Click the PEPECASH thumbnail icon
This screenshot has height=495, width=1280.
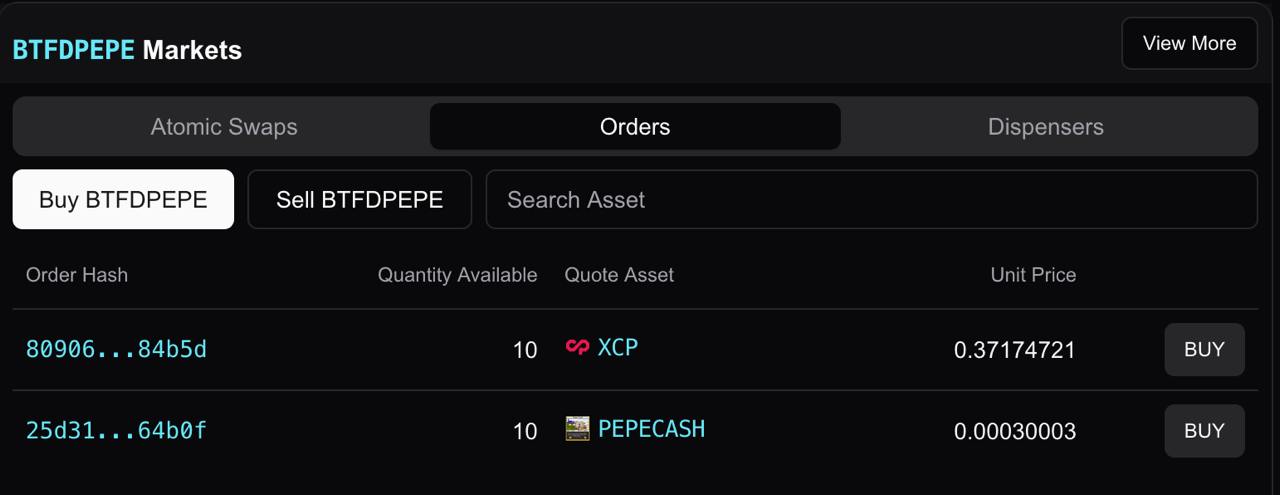(x=577, y=429)
